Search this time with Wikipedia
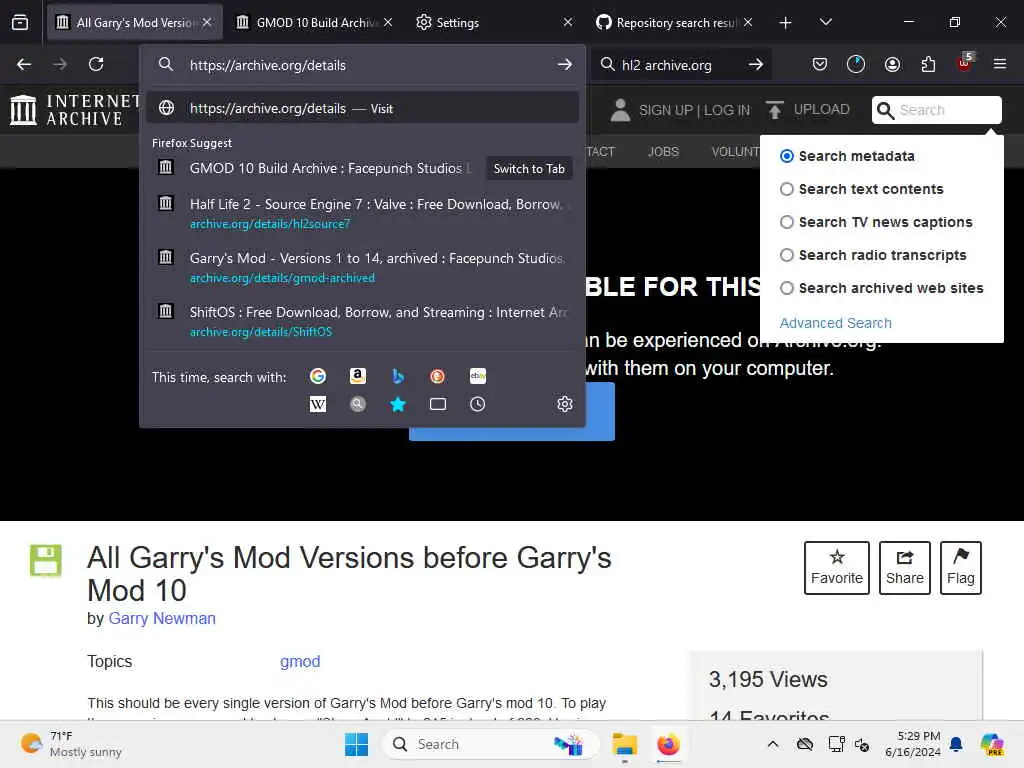 coord(318,404)
